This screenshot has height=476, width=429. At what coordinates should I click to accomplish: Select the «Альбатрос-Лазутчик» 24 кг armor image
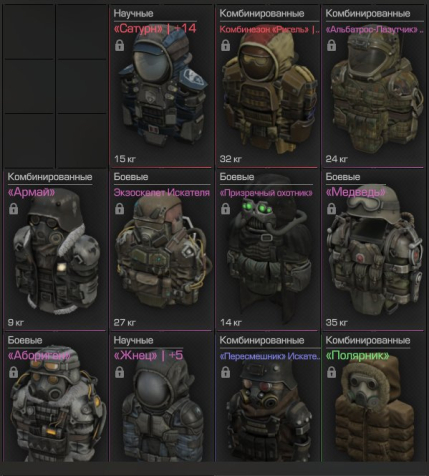[x=375, y=92]
